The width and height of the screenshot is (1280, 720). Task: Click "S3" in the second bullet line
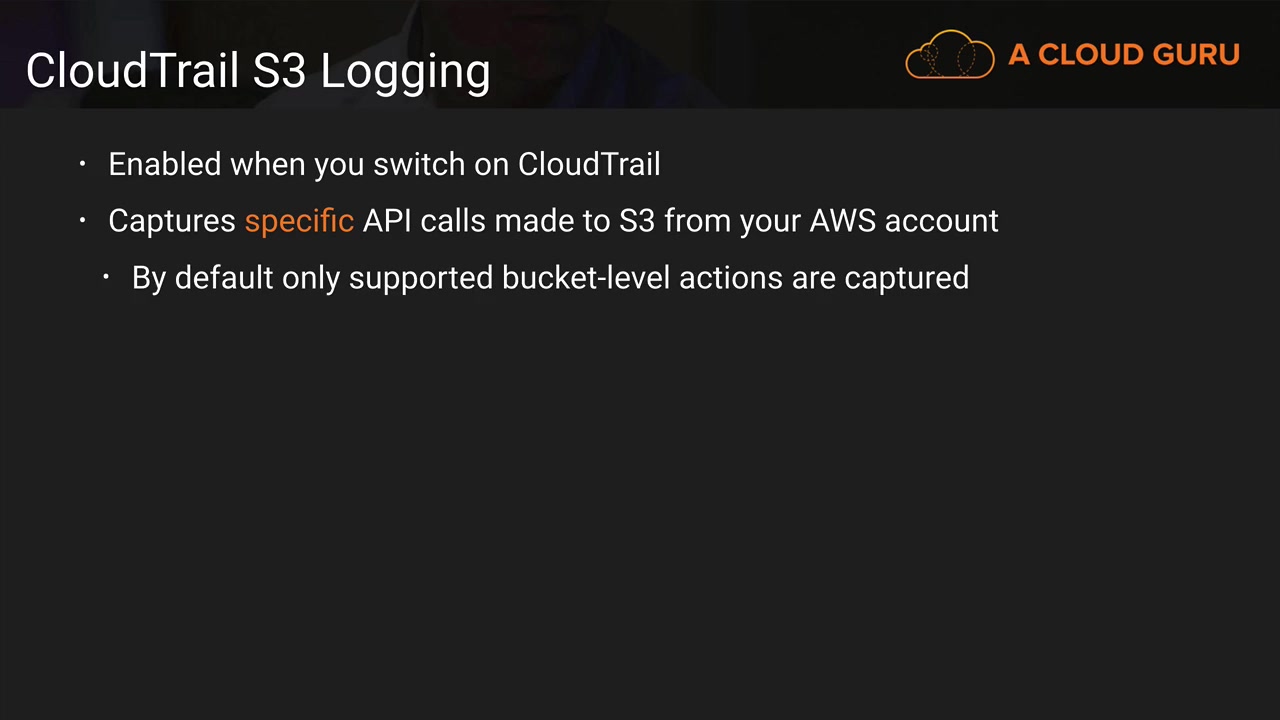pyautogui.click(x=636, y=221)
